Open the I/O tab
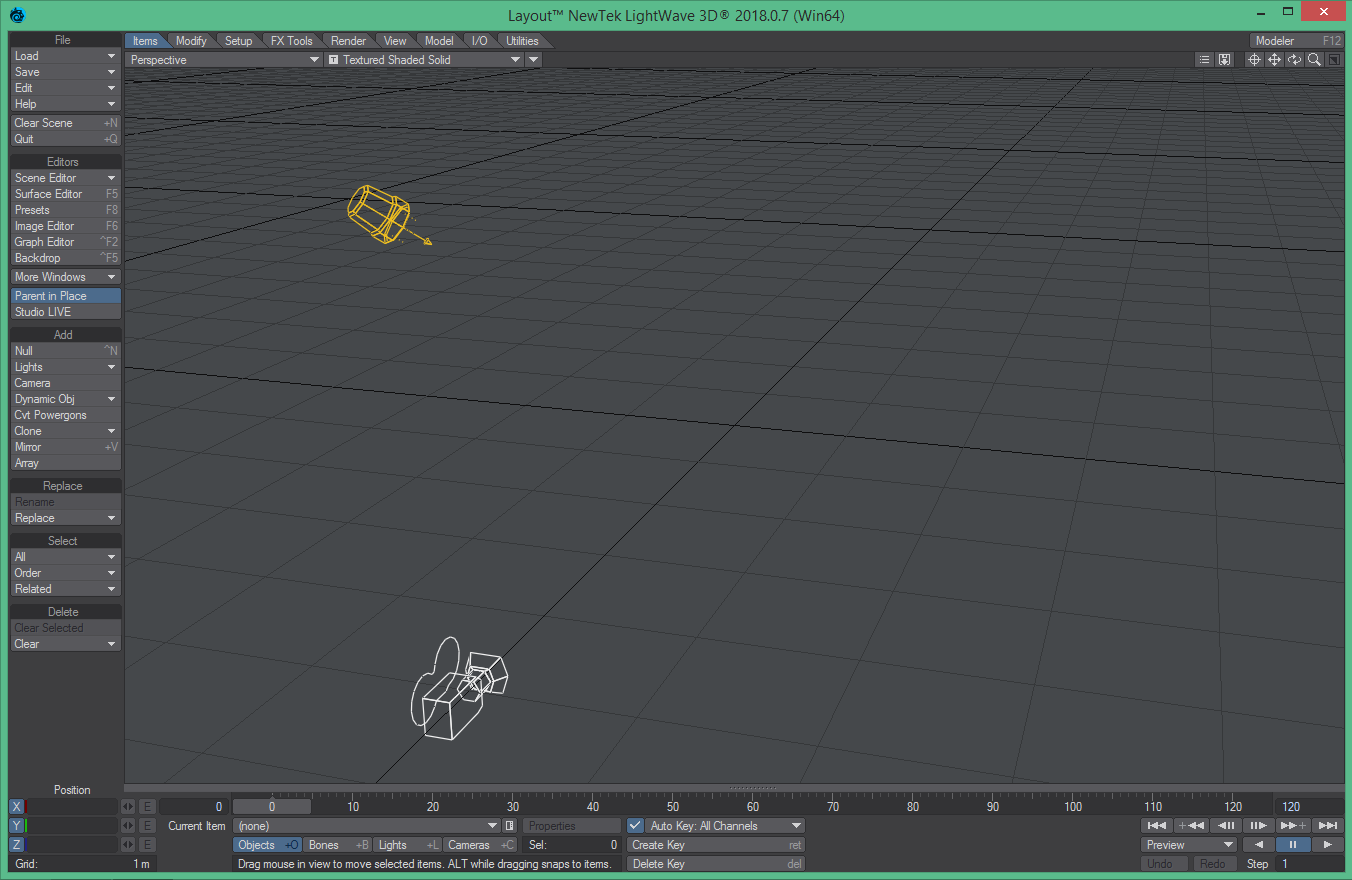The height and width of the screenshot is (880, 1352). [480, 41]
